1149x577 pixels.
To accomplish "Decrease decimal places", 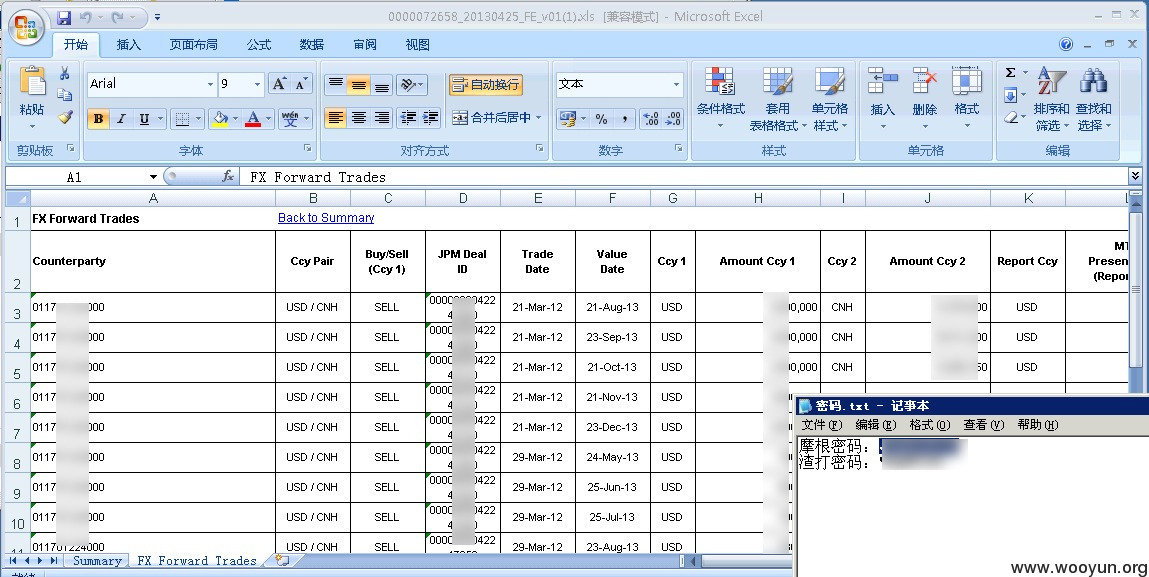I will pyautogui.click(x=673, y=119).
